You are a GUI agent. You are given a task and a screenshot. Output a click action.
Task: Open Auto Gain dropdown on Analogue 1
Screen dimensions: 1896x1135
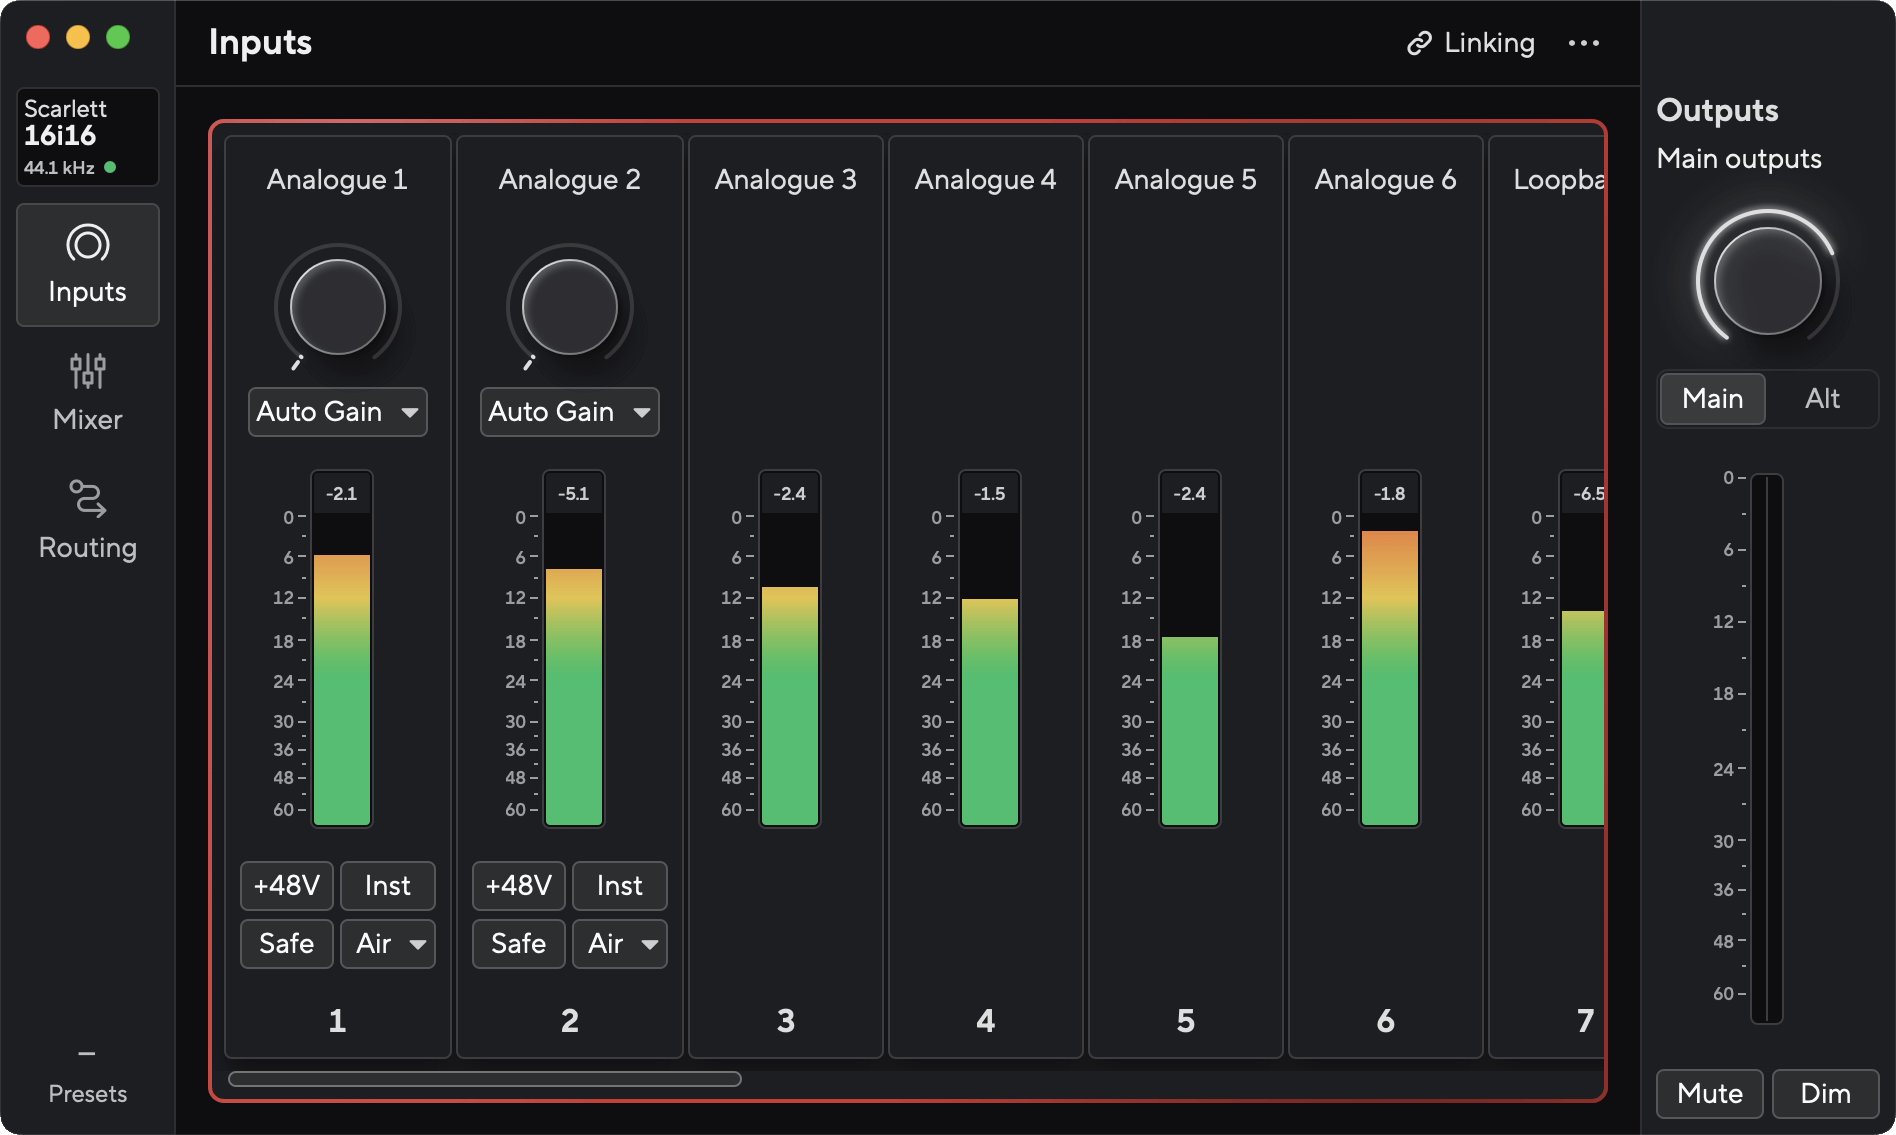(338, 412)
